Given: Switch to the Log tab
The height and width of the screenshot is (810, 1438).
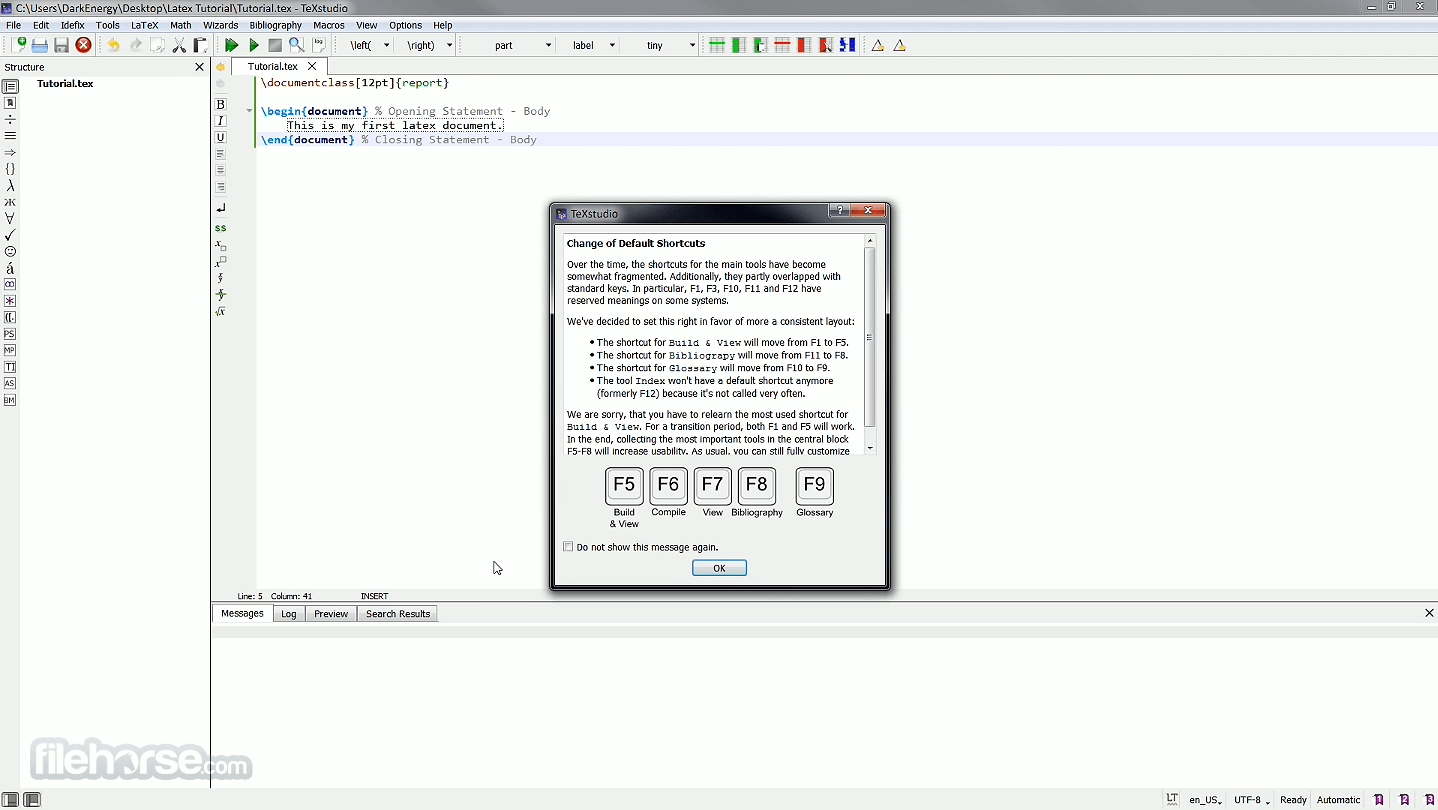Looking at the screenshot, I should click(x=289, y=614).
